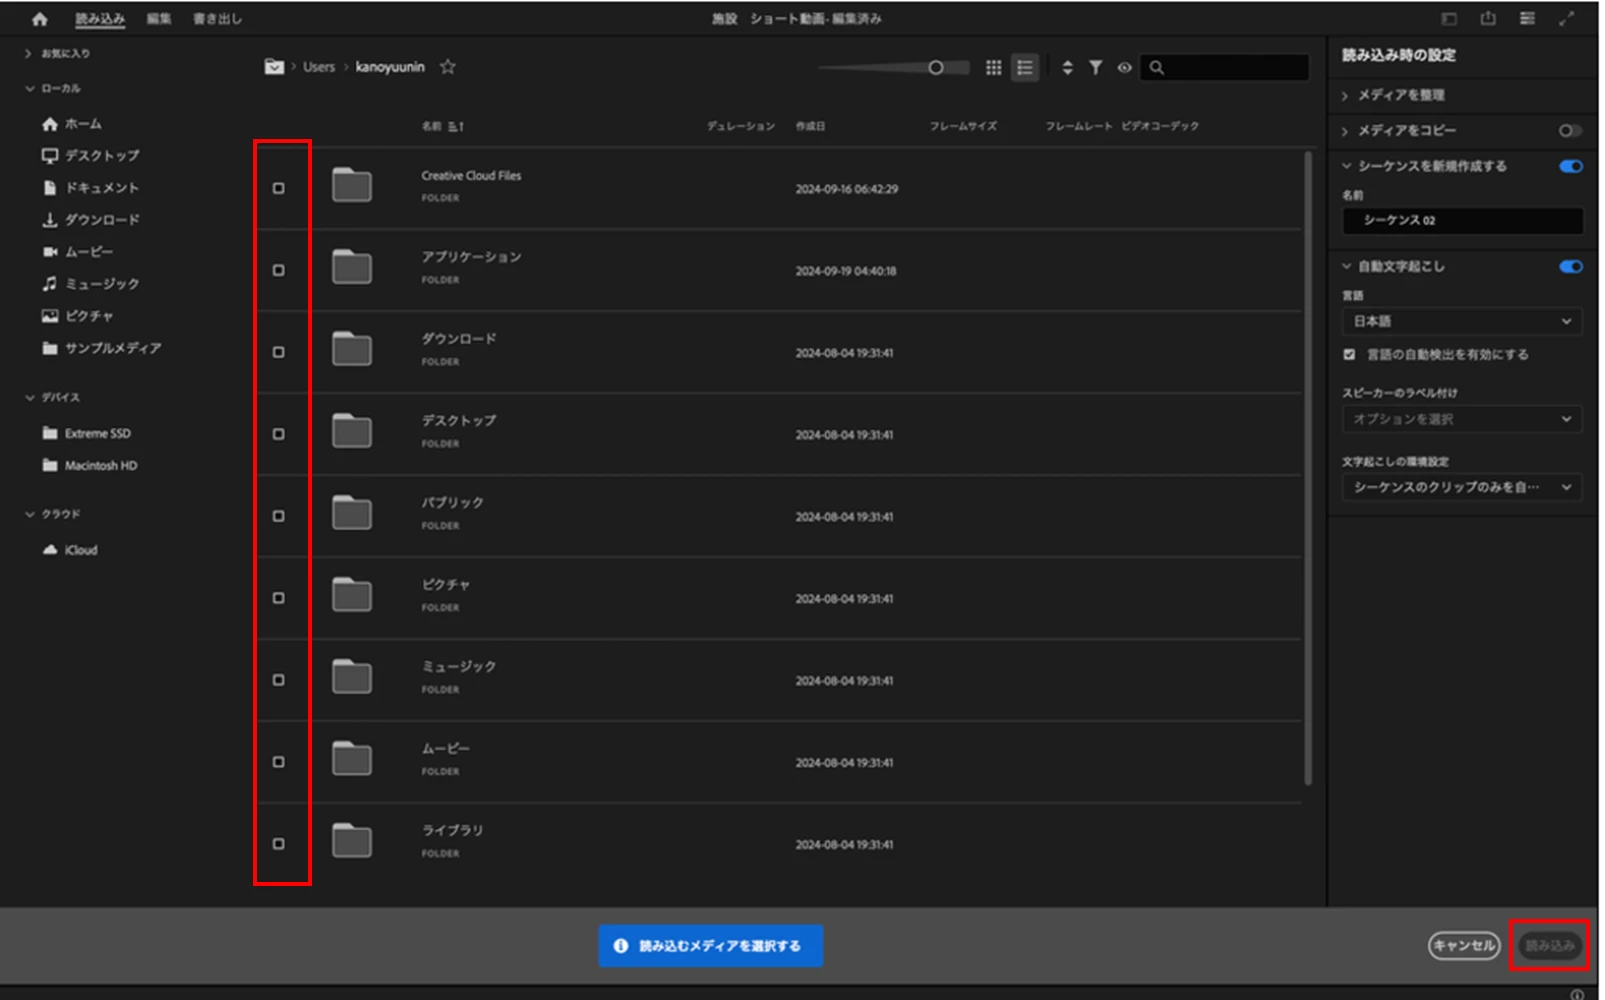Switch to the 書き出し tab
1605x1000 pixels.
click(218, 19)
